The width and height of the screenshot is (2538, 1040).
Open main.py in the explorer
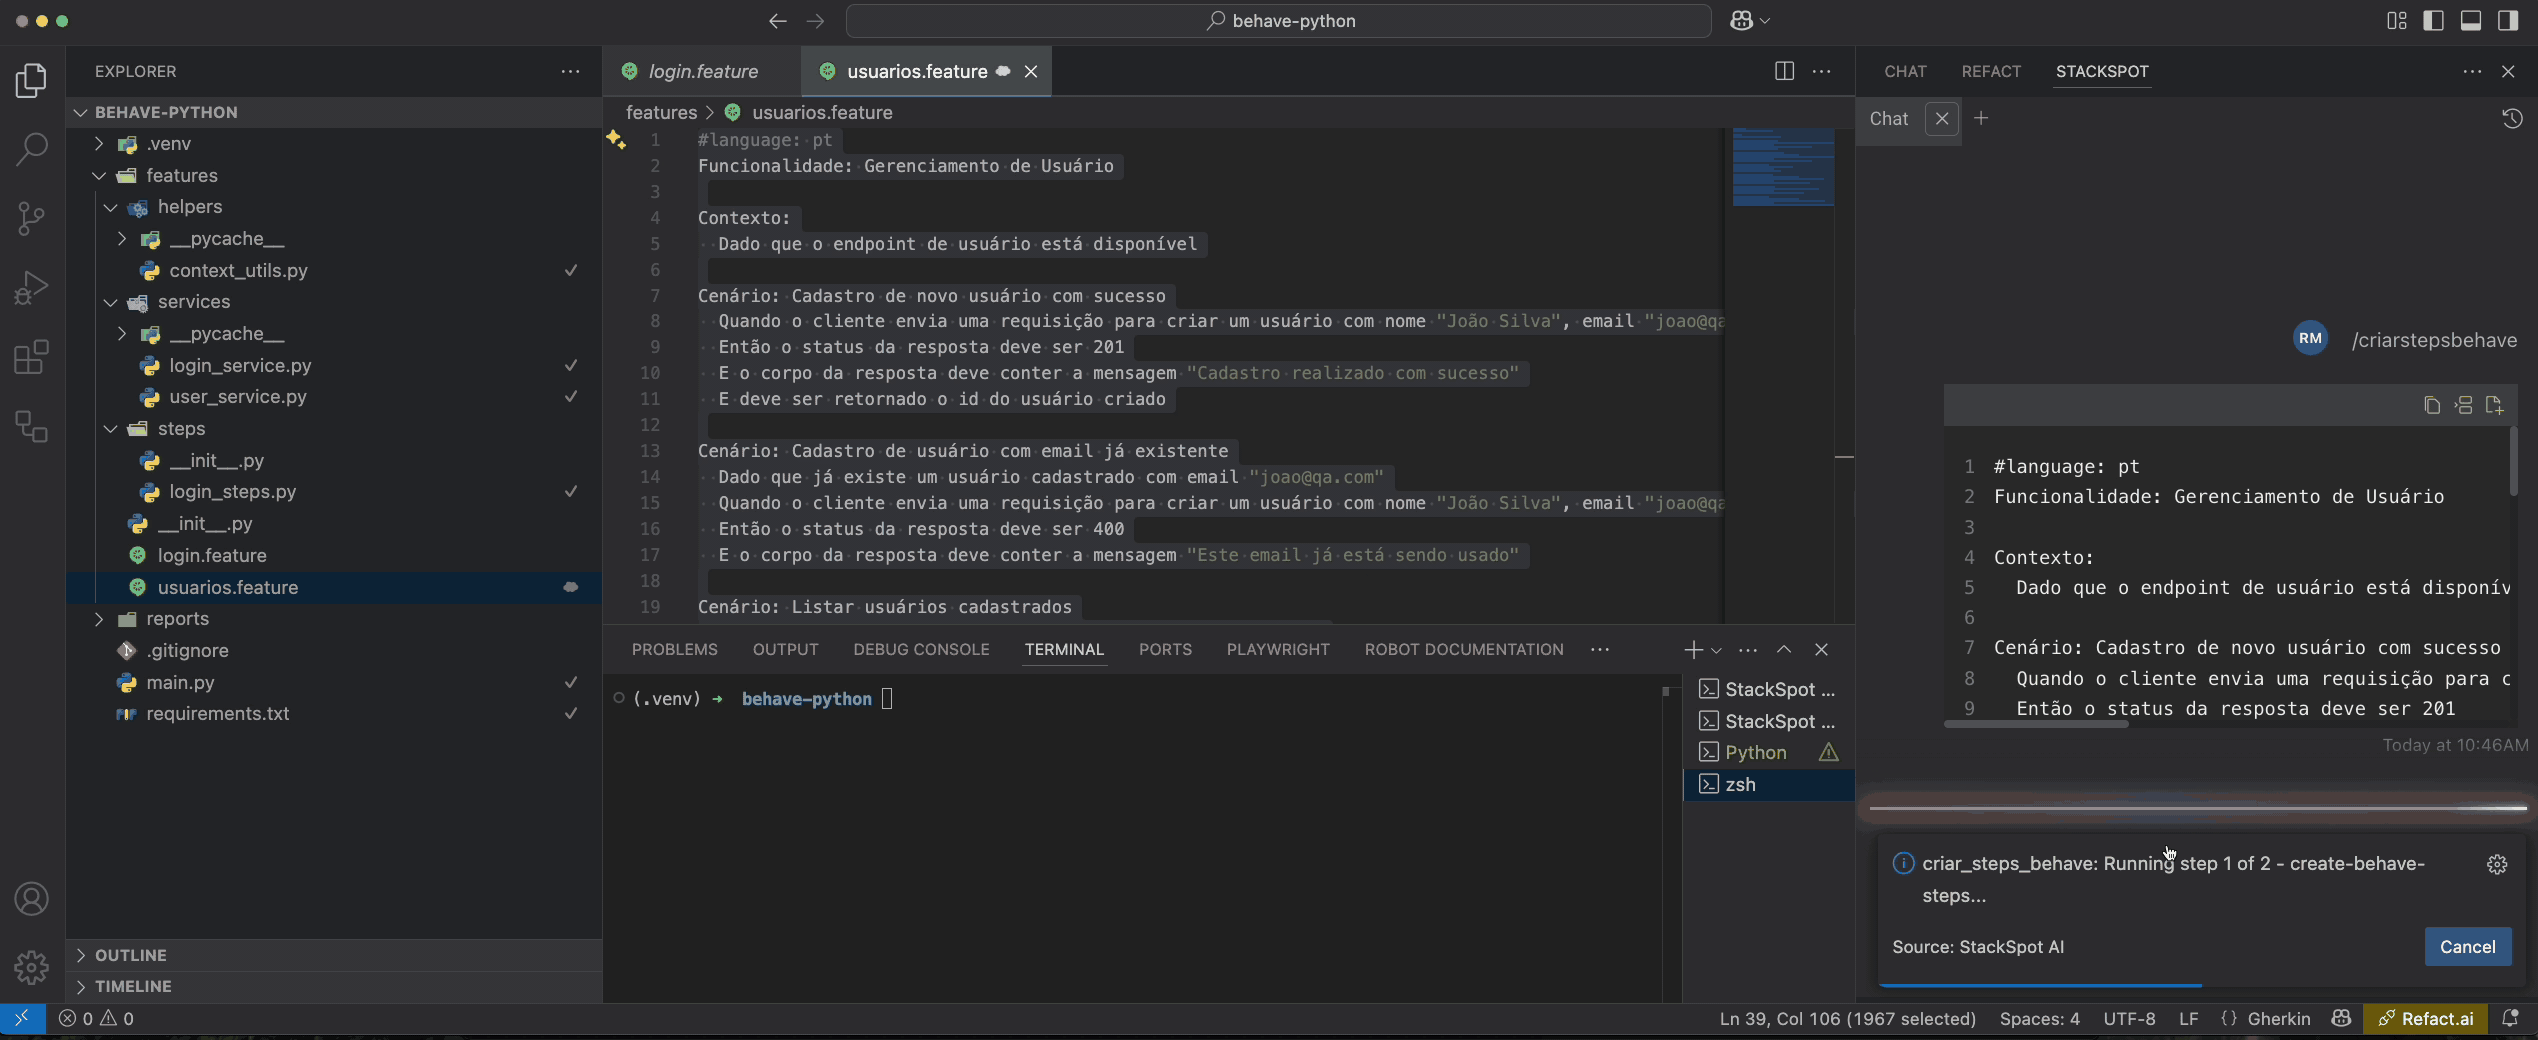click(x=334, y=683)
